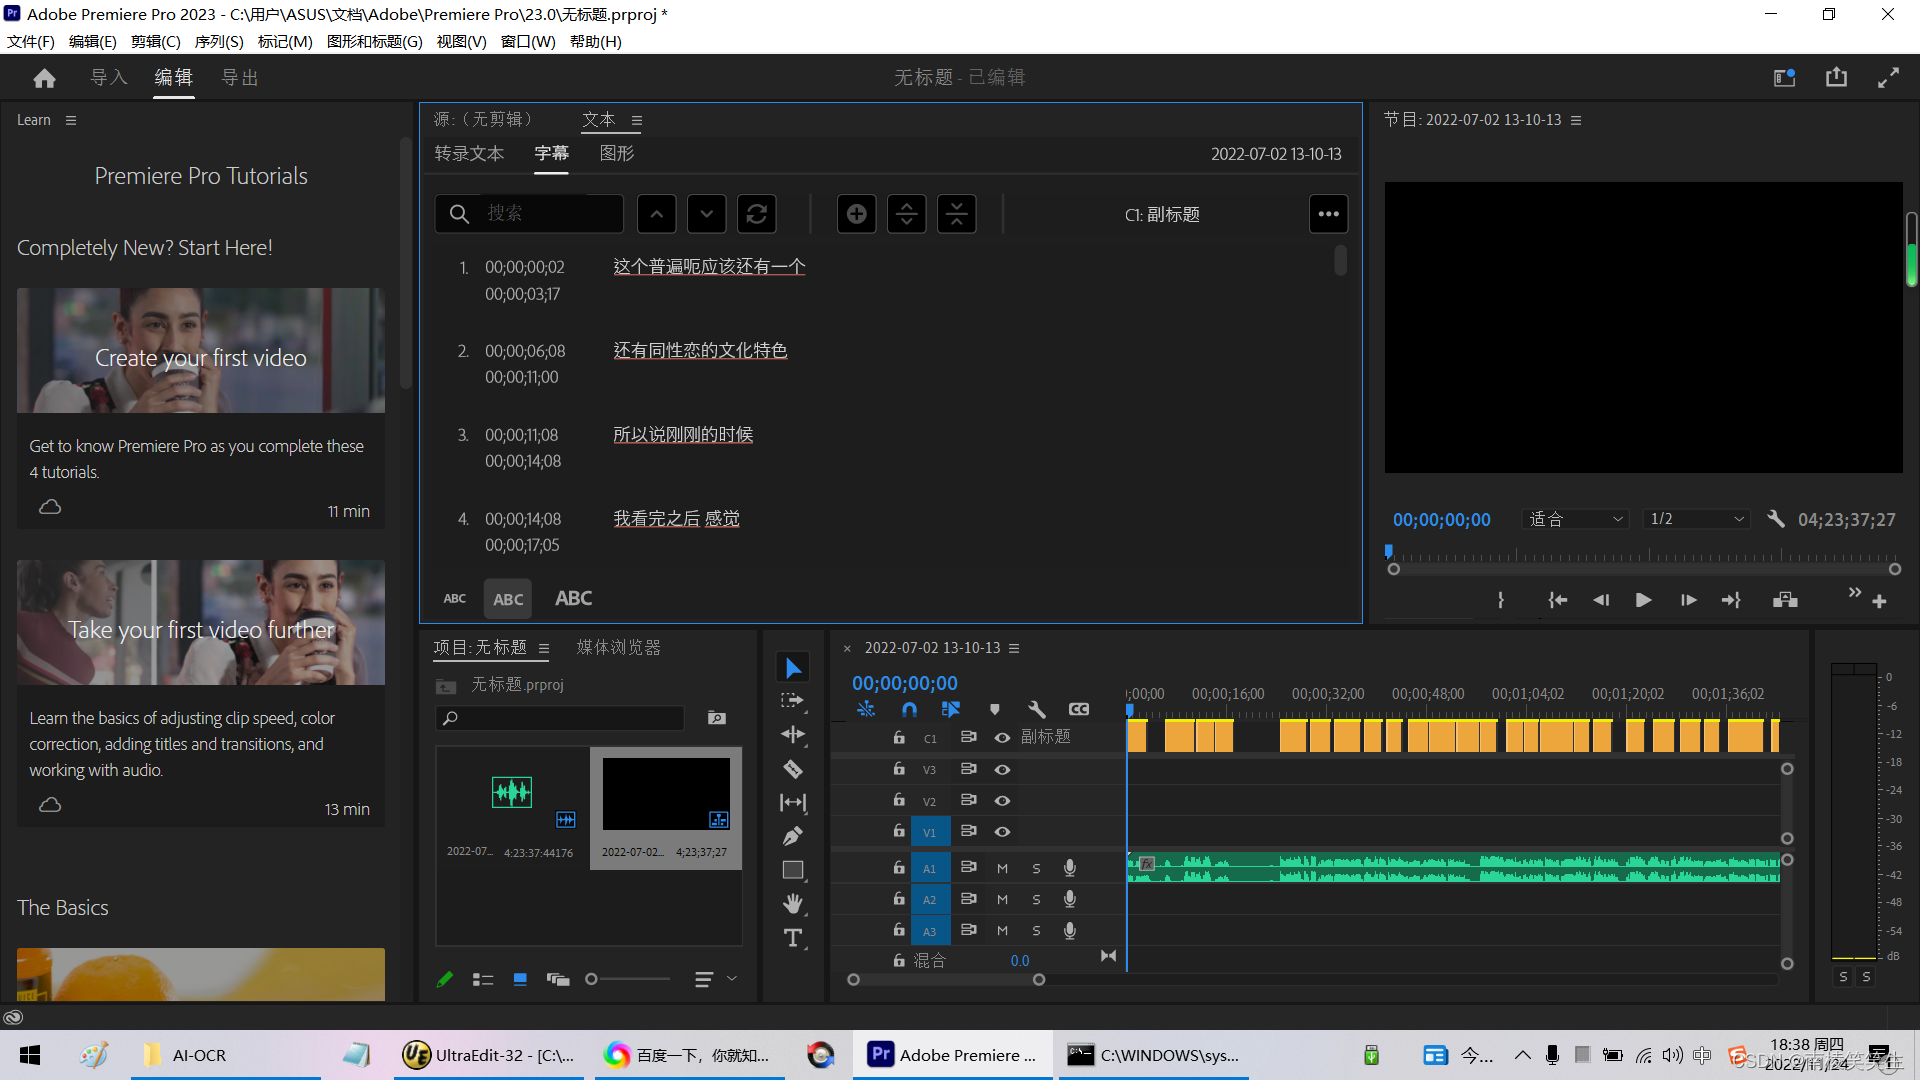Open Quick Export share icon
The image size is (1920, 1080).
tap(1836, 78)
